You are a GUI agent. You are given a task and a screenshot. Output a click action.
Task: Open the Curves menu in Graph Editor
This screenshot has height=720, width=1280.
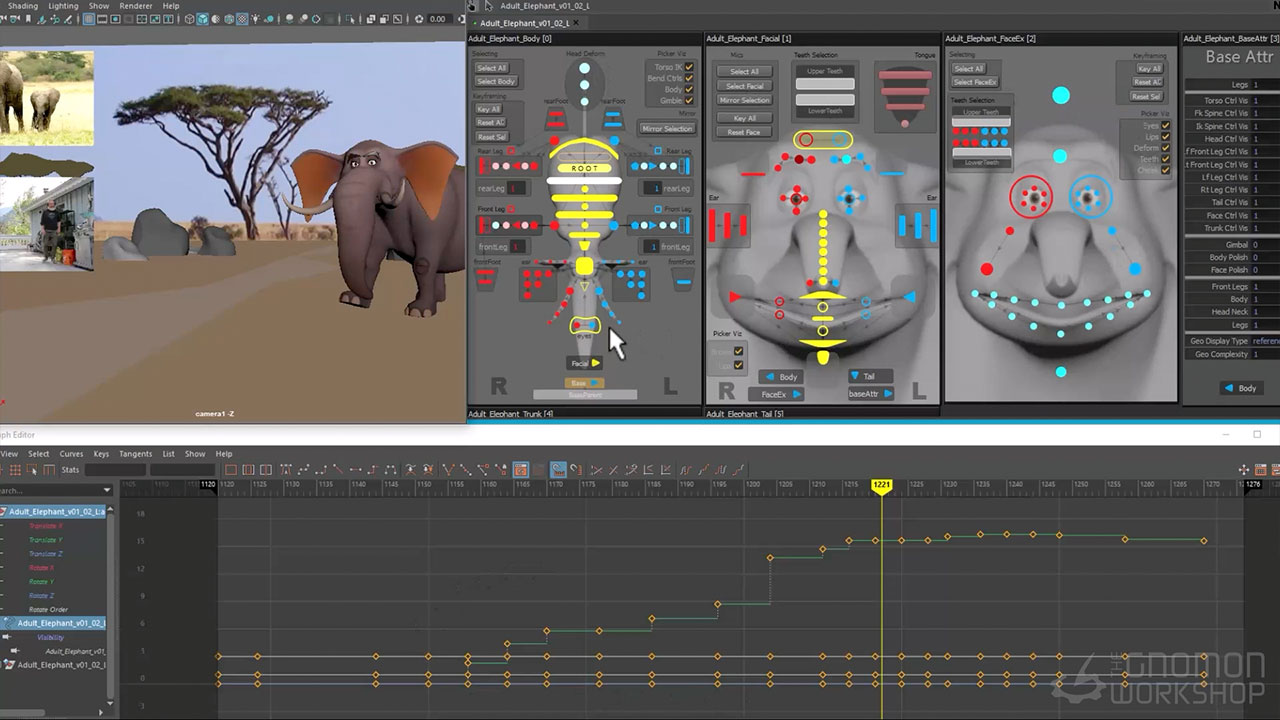pyautogui.click(x=71, y=454)
